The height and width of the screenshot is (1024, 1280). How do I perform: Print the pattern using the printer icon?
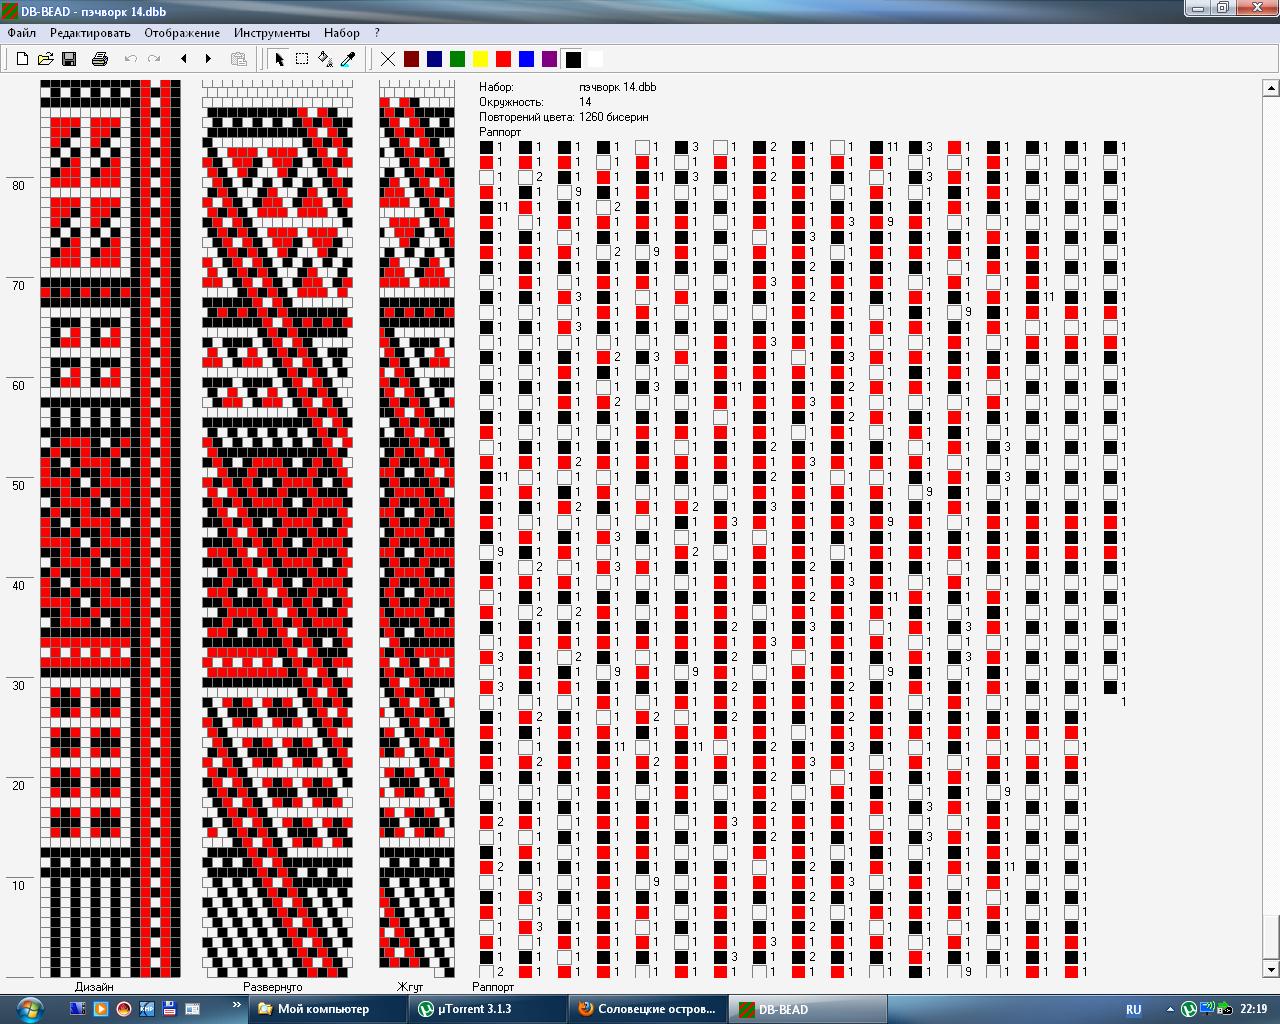(x=99, y=59)
